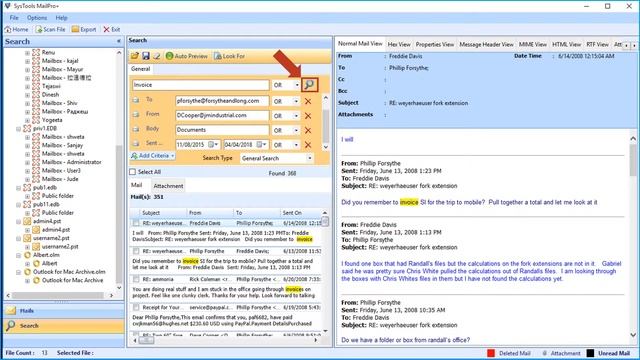Screen dimensions: 640x360
Task: Select the Albert.olm file icon
Action: coord(27,255)
